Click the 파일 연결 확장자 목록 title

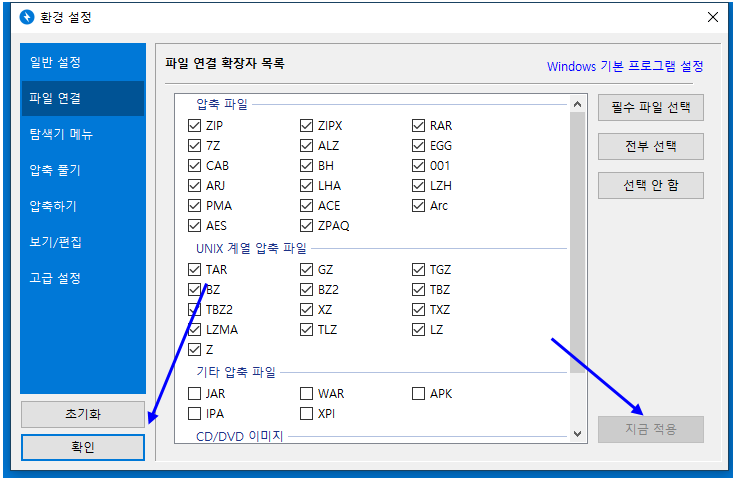click(225, 63)
